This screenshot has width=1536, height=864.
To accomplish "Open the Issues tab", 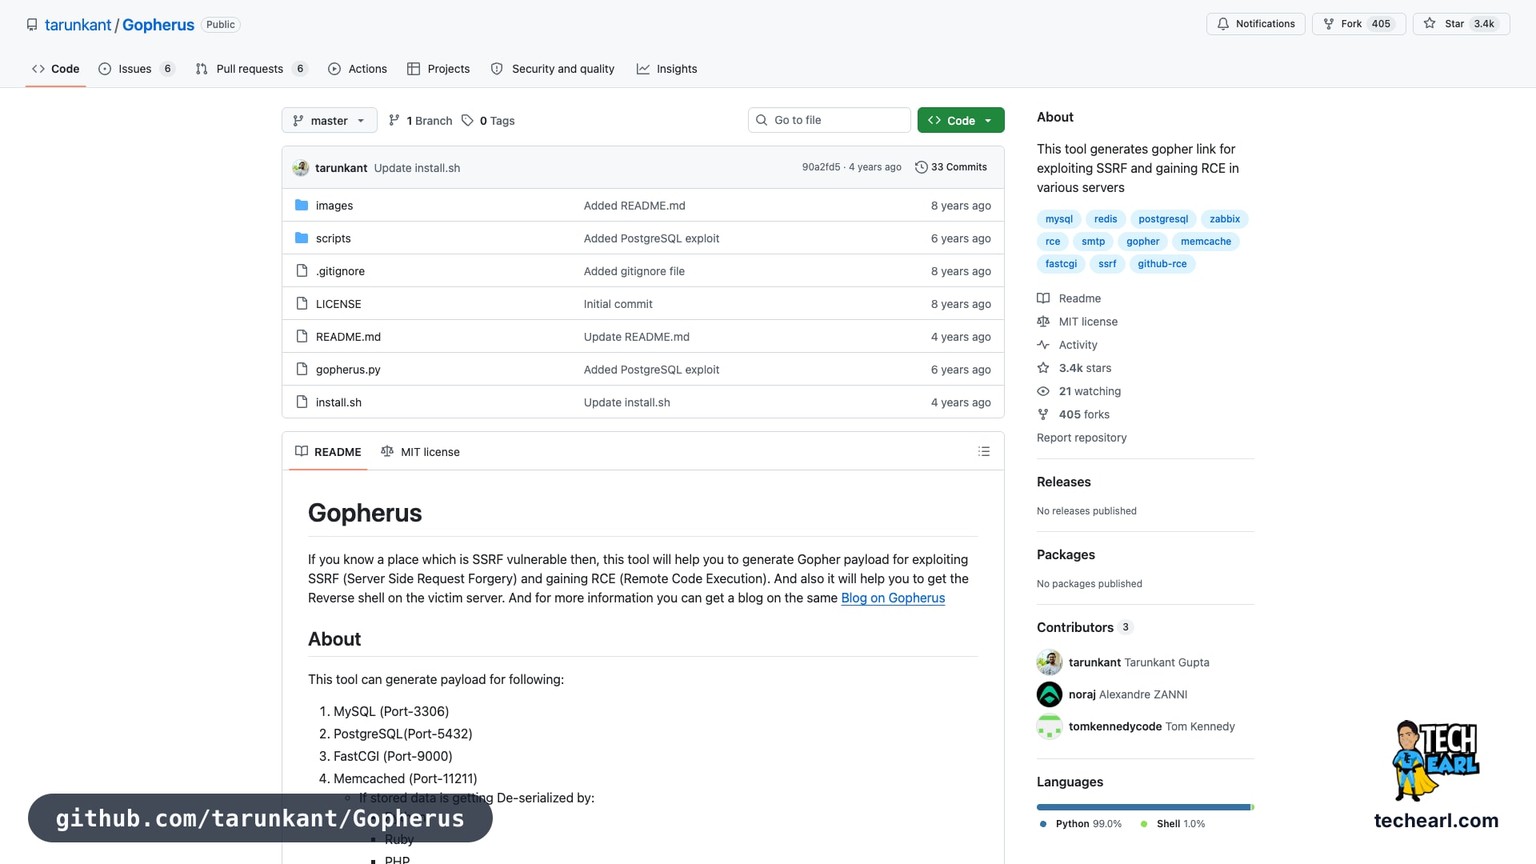I will (x=137, y=69).
